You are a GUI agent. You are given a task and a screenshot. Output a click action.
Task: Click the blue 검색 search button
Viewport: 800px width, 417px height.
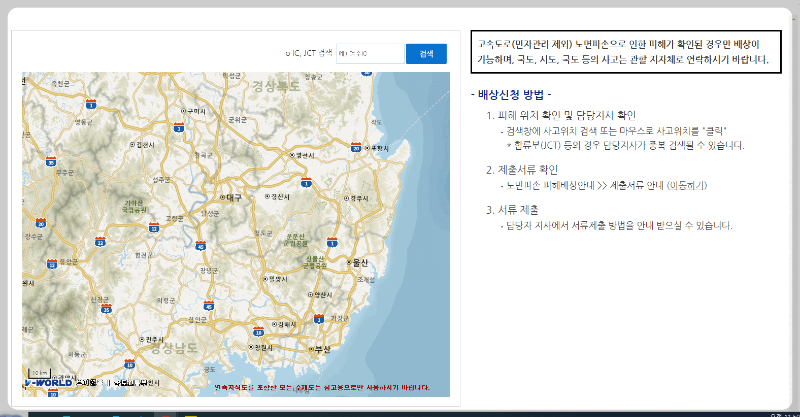pos(426,54)
